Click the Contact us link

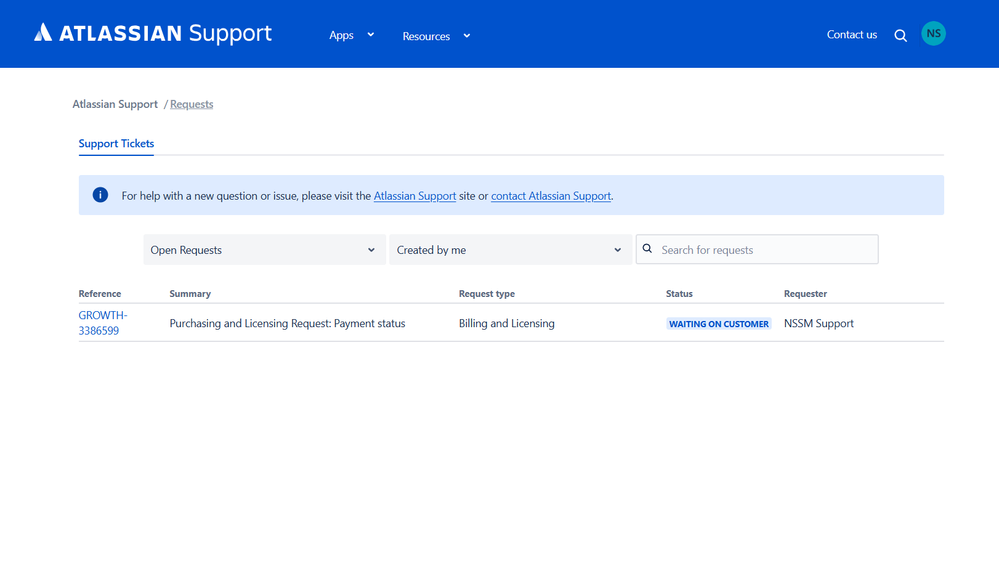(852, 34)
